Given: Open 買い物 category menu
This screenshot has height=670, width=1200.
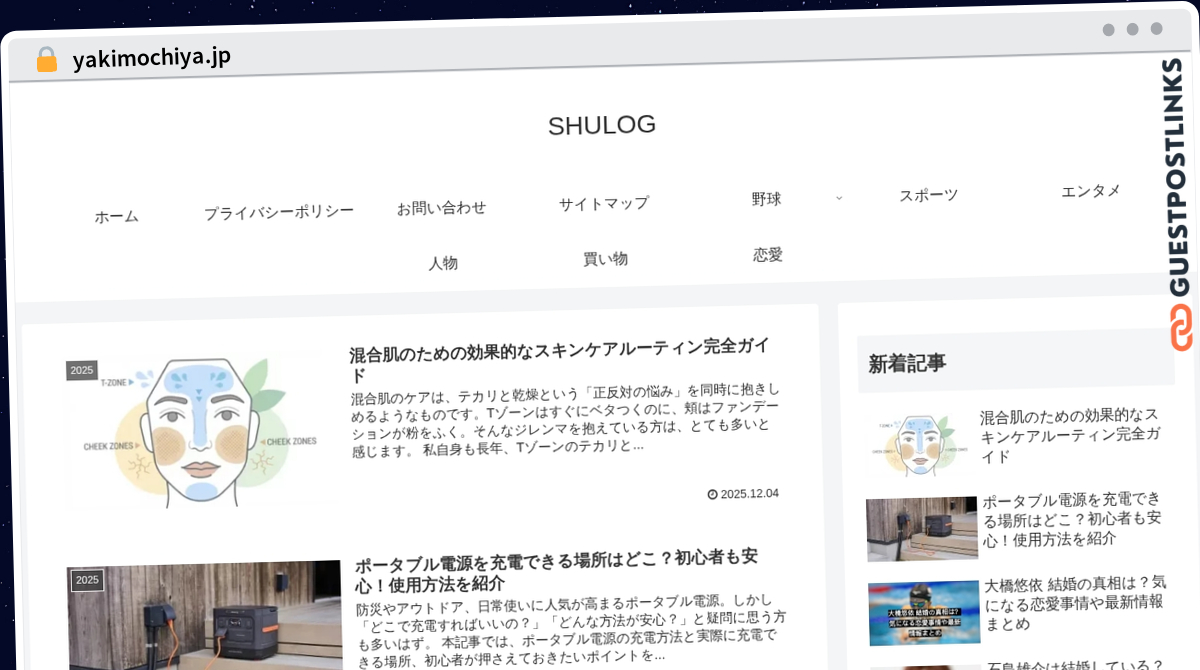Looking at the screenshot, I should (605, 259).
